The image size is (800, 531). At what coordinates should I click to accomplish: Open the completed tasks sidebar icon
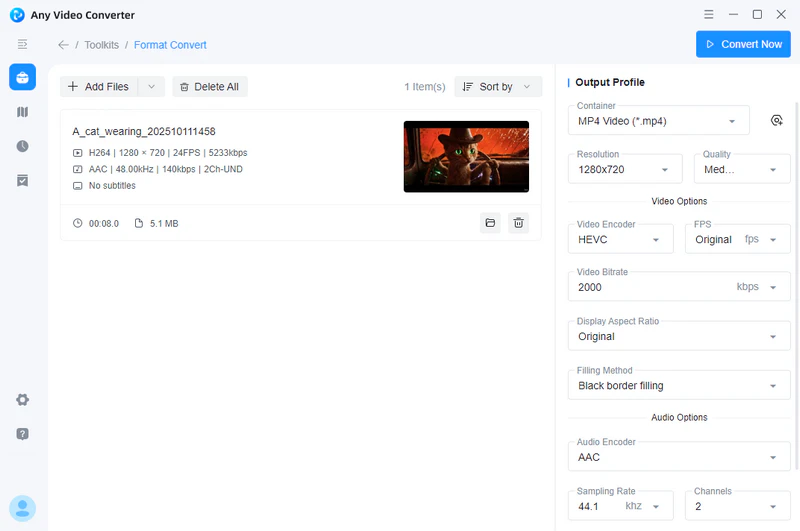(x=22, y=180)
